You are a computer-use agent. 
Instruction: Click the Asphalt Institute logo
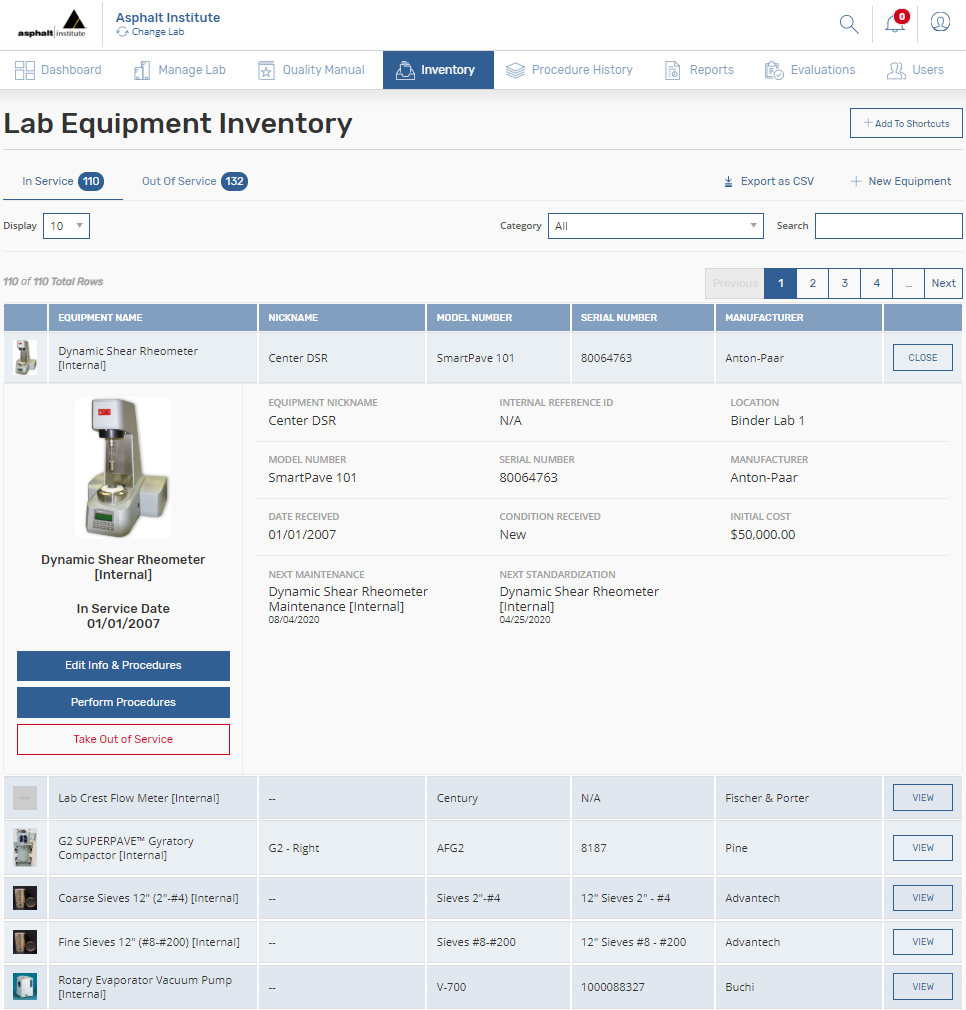pyautogui.click(x=52, y=24)
